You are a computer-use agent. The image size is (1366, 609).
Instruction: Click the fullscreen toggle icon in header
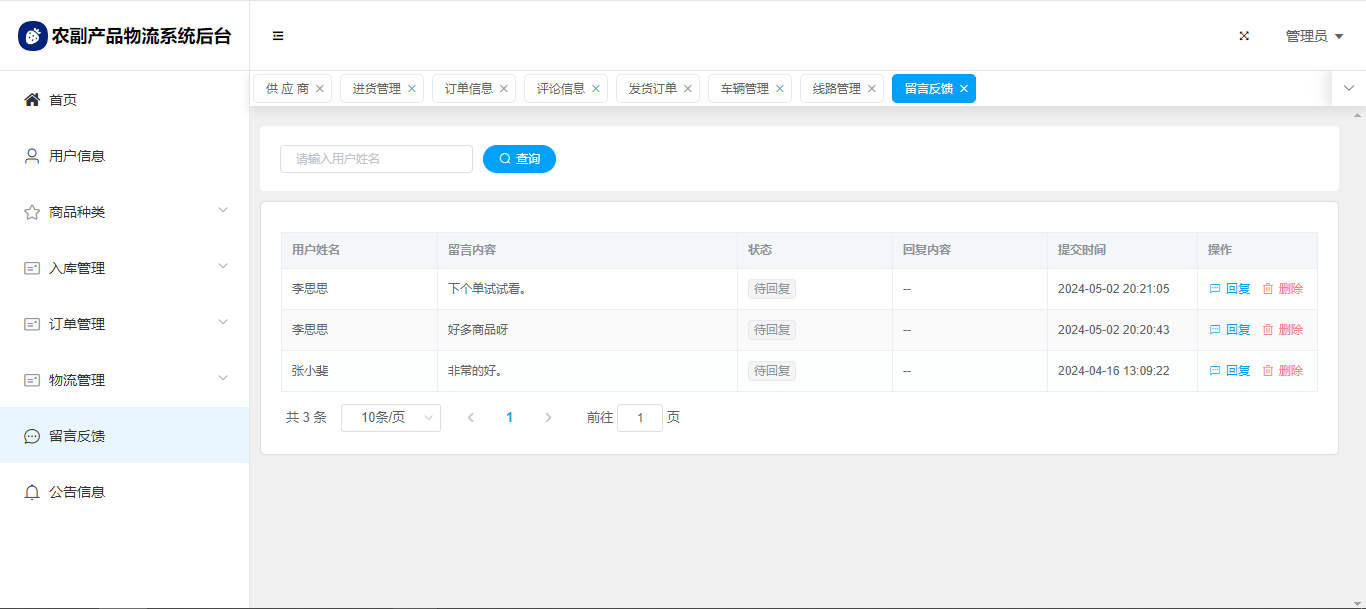[1244, 36]
